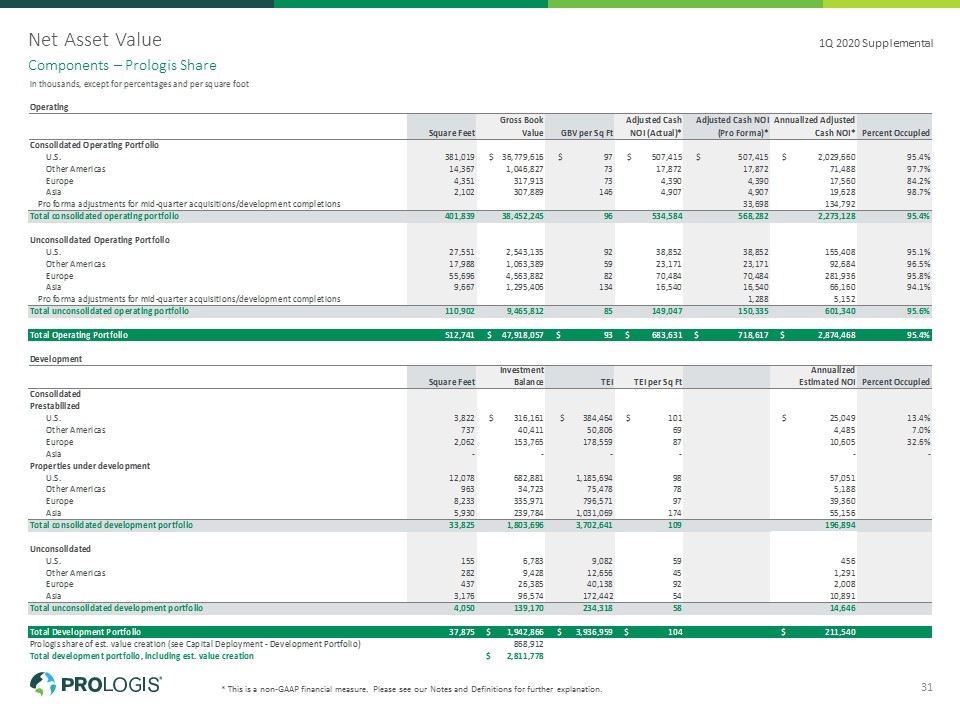The width and height of the screenshot is (960, 720).
Task: Click prestabilized occupancy 13.4%
Action: 918,418
